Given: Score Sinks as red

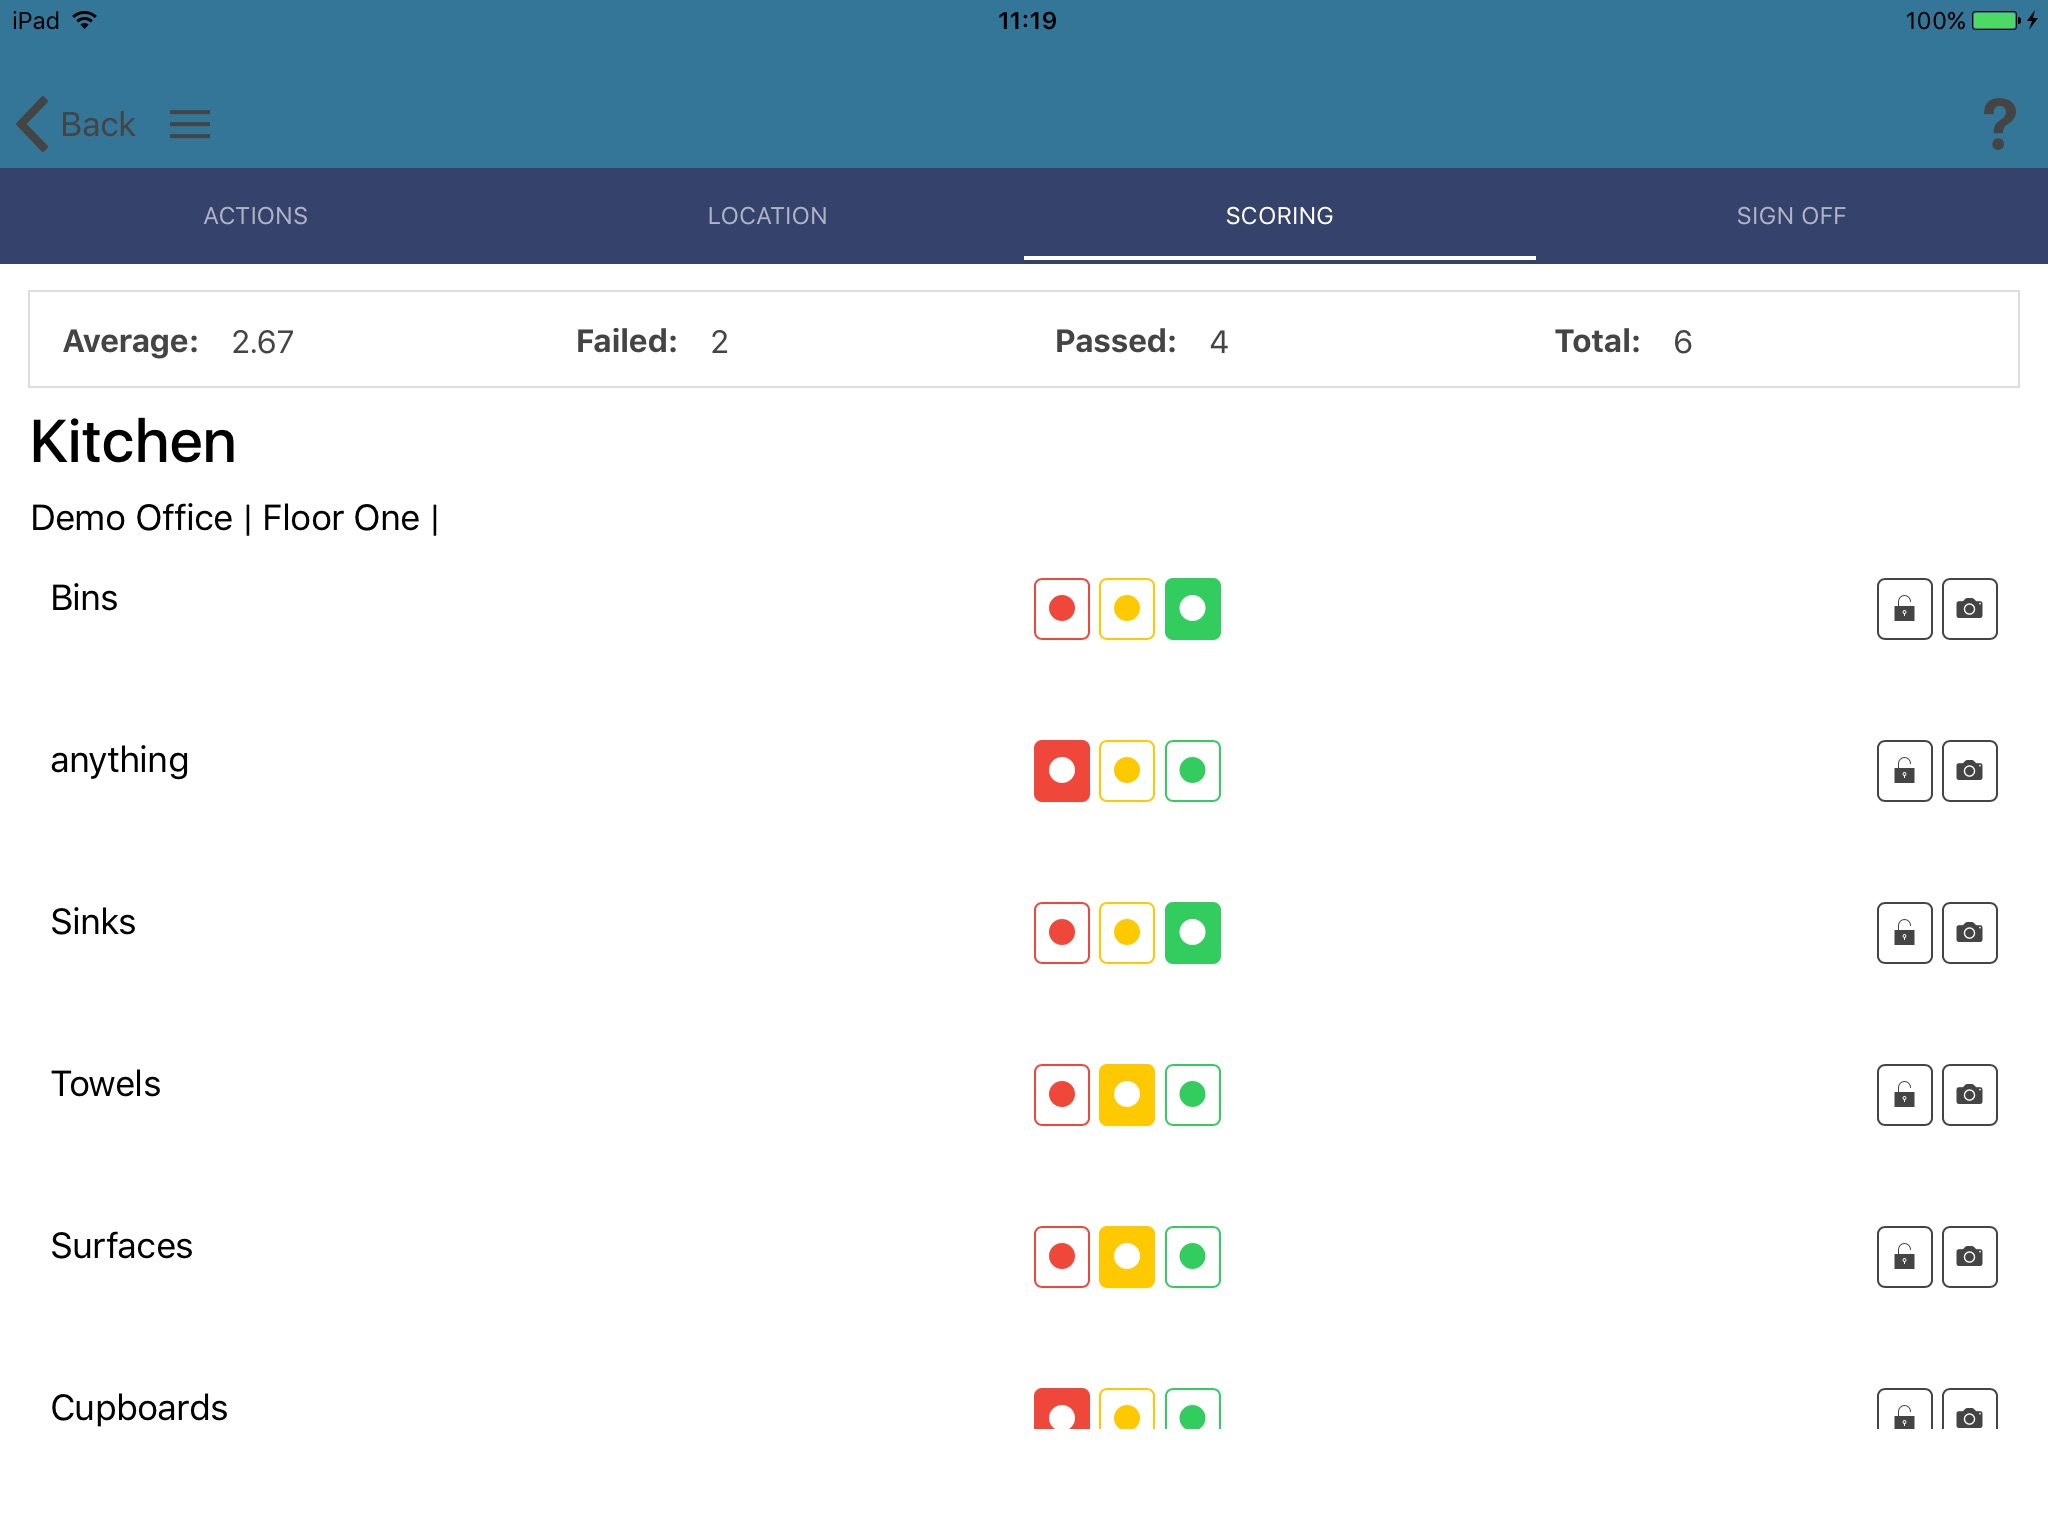Looking at the screenshot, I should [1062, 933].
